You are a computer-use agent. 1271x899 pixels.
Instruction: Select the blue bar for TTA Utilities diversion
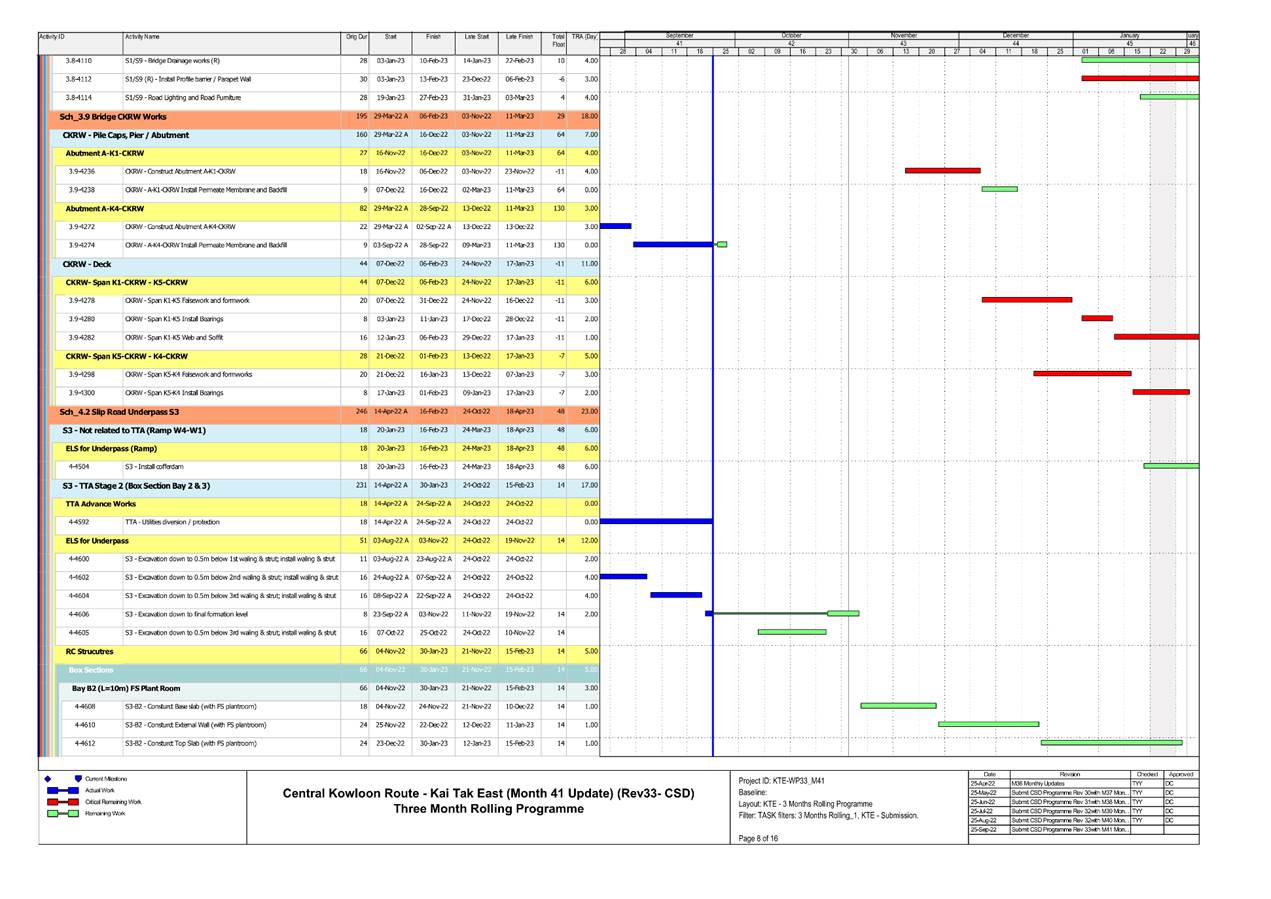tap(660, 522)
